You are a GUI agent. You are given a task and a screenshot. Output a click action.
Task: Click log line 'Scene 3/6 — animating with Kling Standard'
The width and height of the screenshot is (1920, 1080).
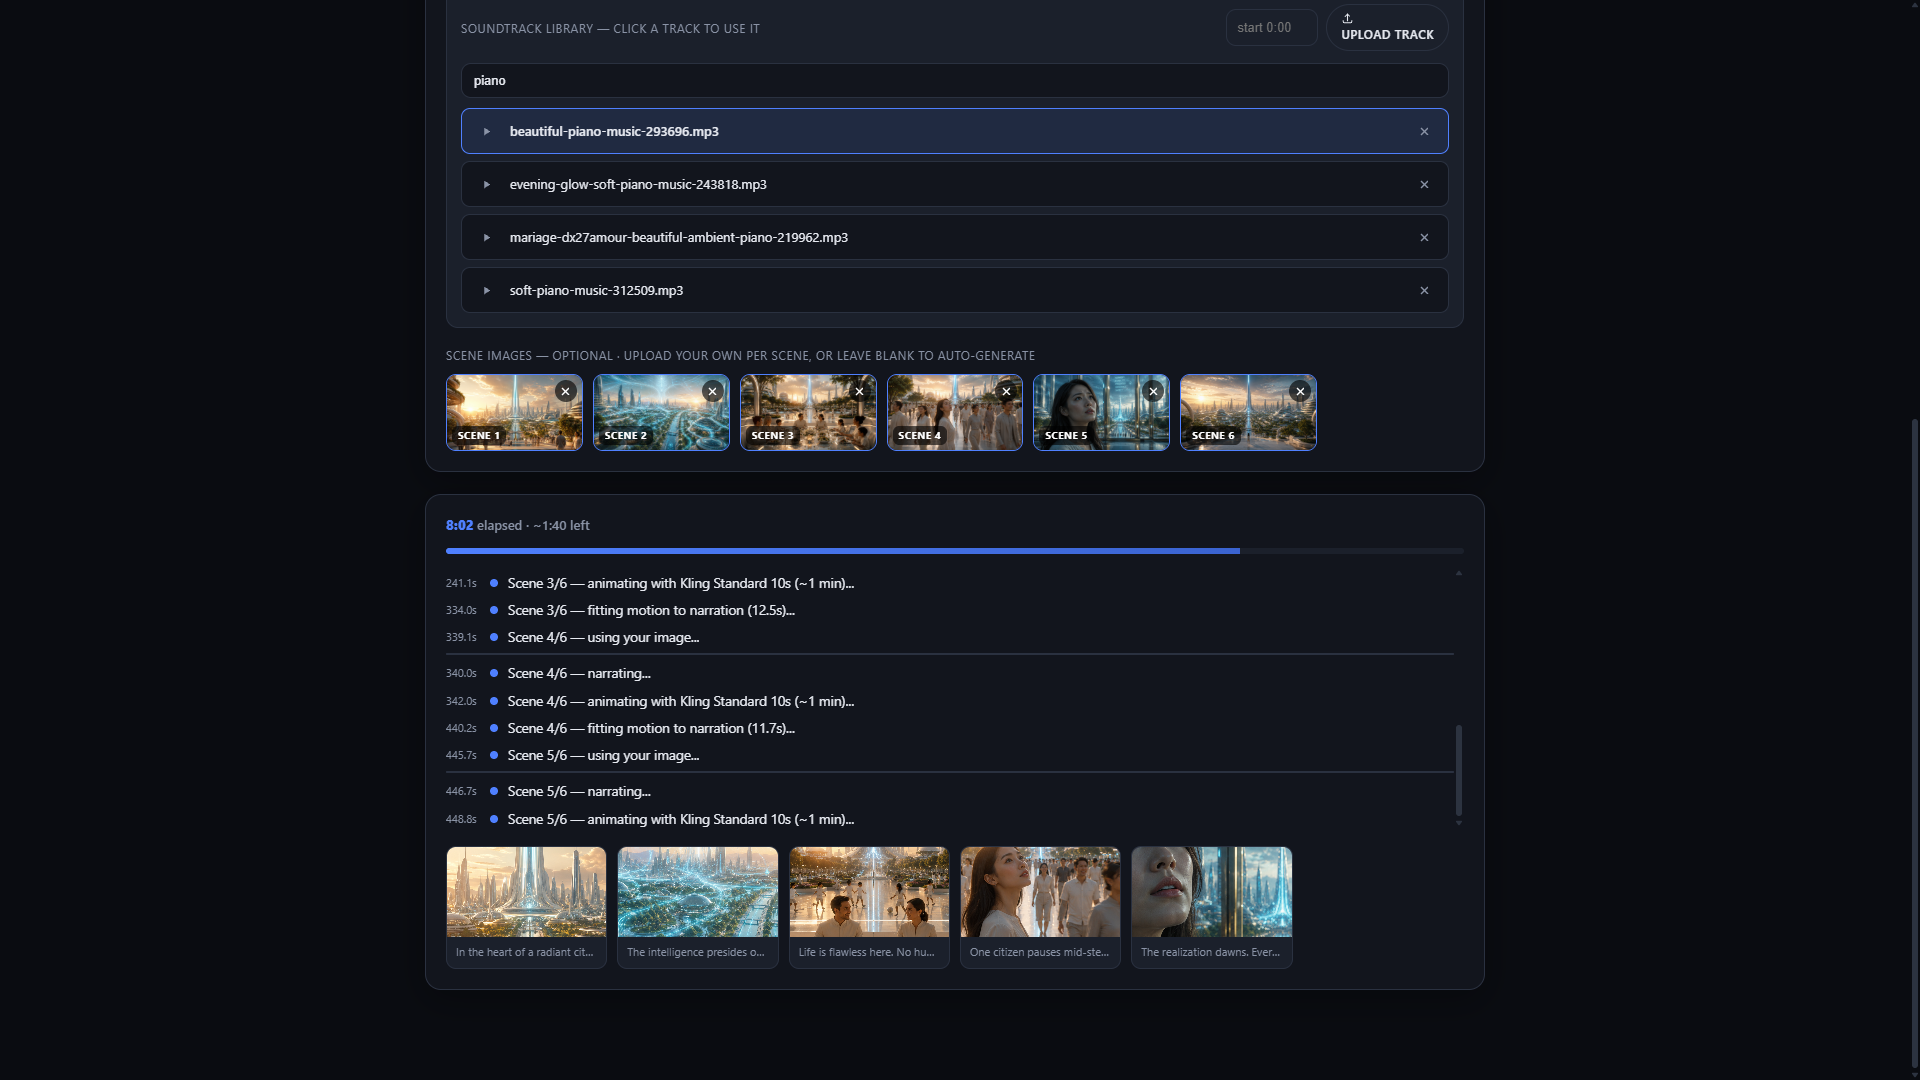680,583
